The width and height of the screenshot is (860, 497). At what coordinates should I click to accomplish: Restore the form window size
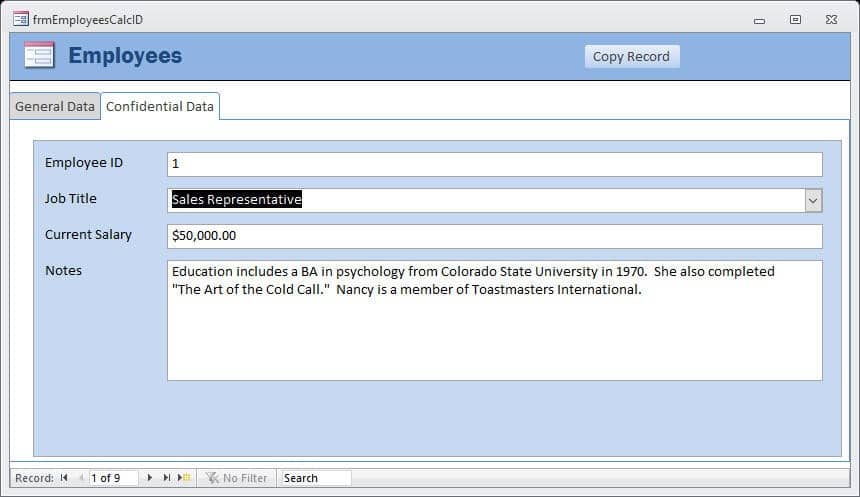click(x=795, y=20)
